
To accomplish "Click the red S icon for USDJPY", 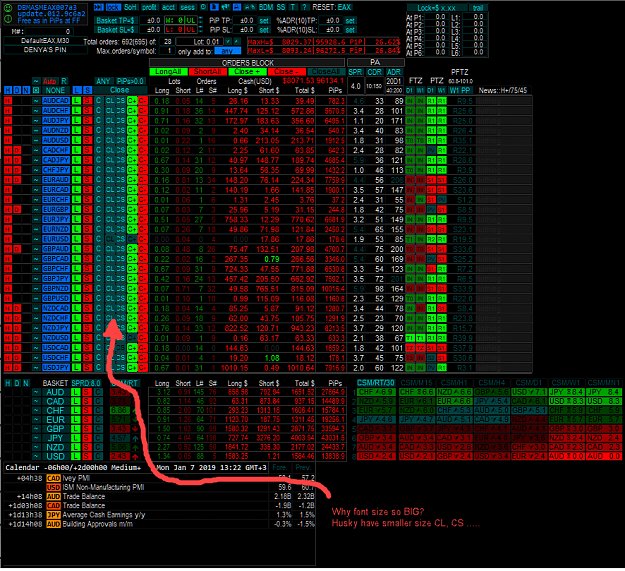I will 87,368.
